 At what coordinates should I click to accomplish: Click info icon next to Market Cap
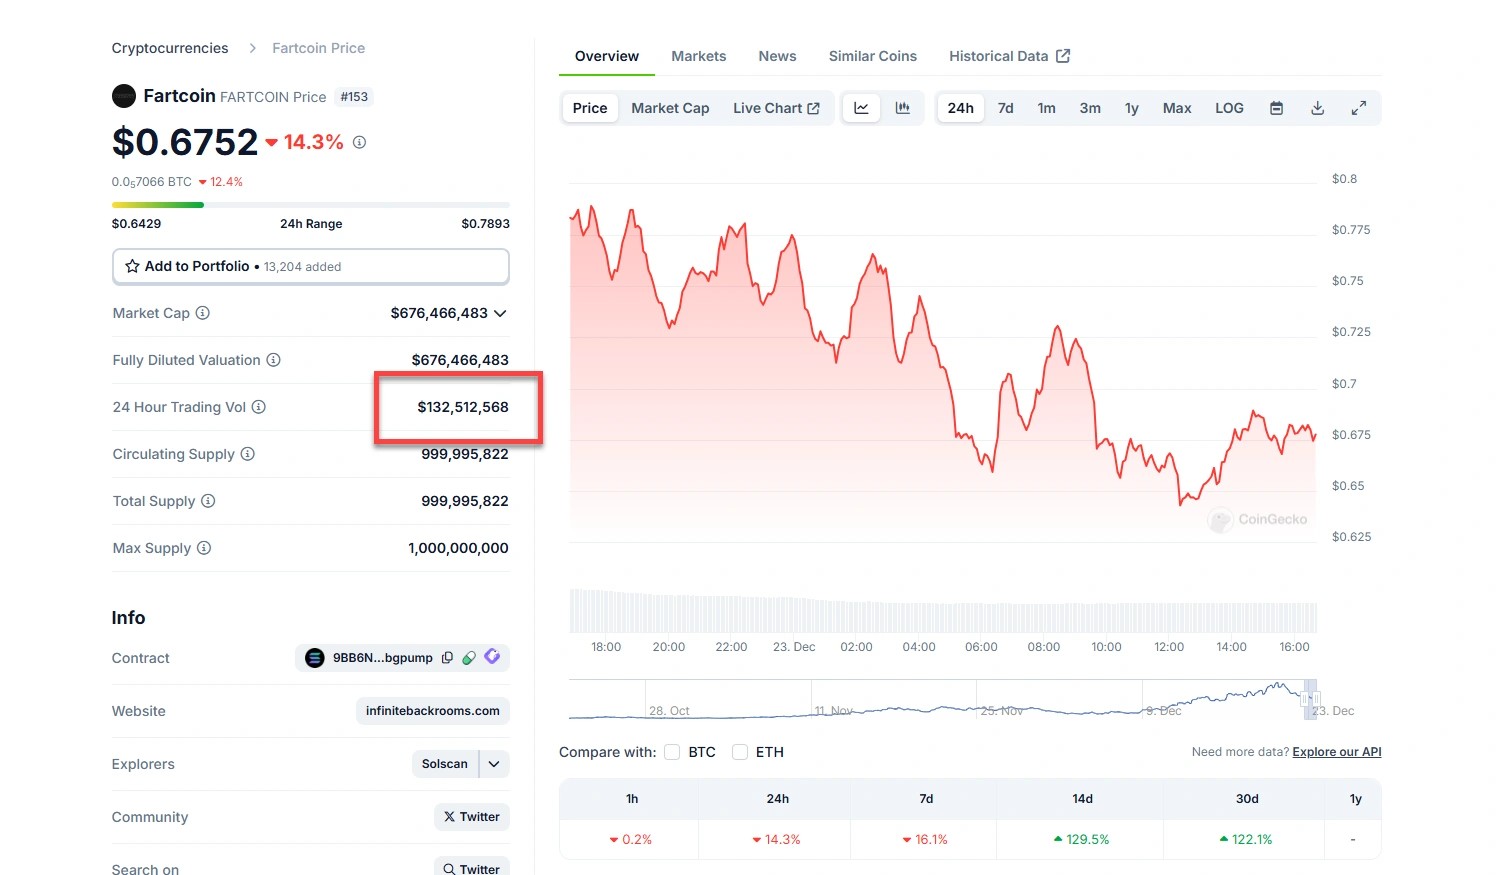(203, 313)
